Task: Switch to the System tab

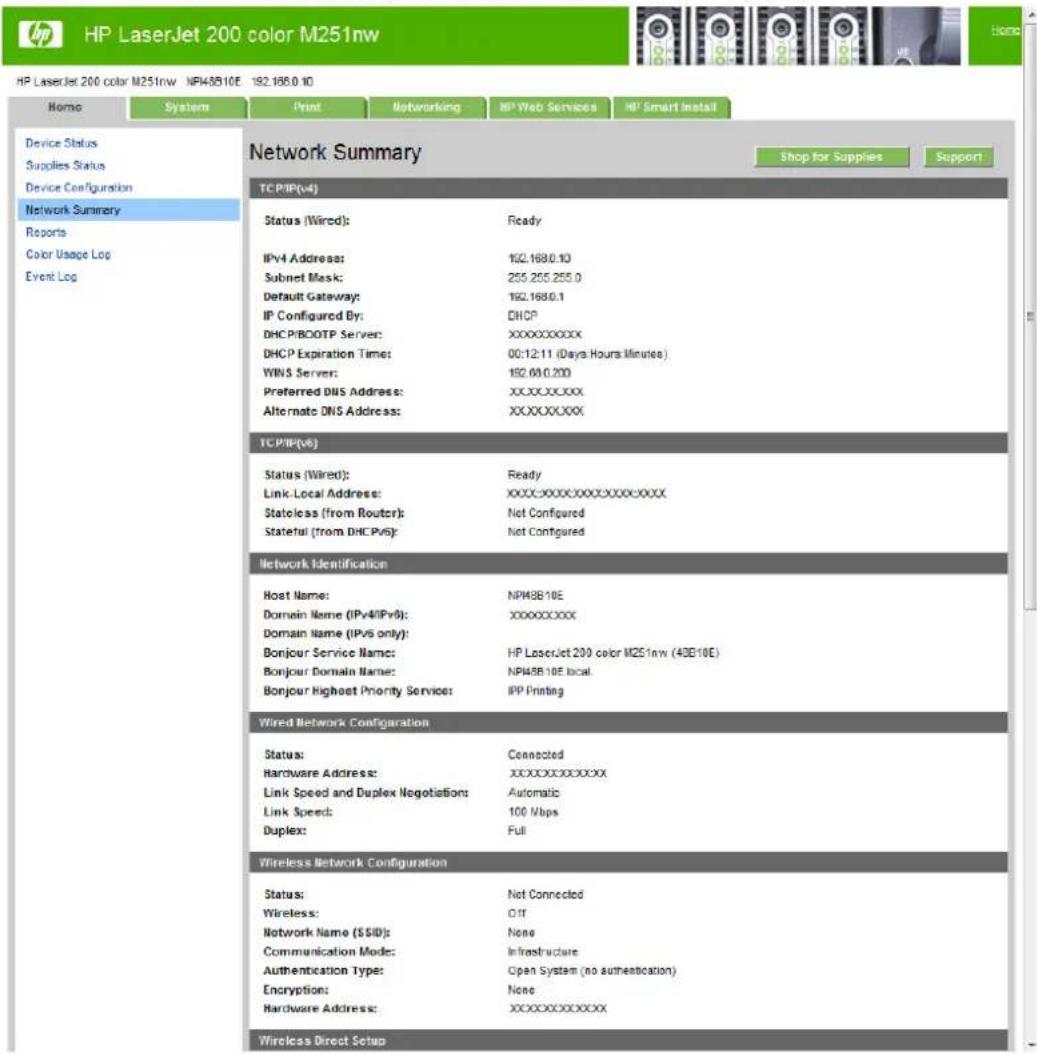Action: tap(188, 108)
